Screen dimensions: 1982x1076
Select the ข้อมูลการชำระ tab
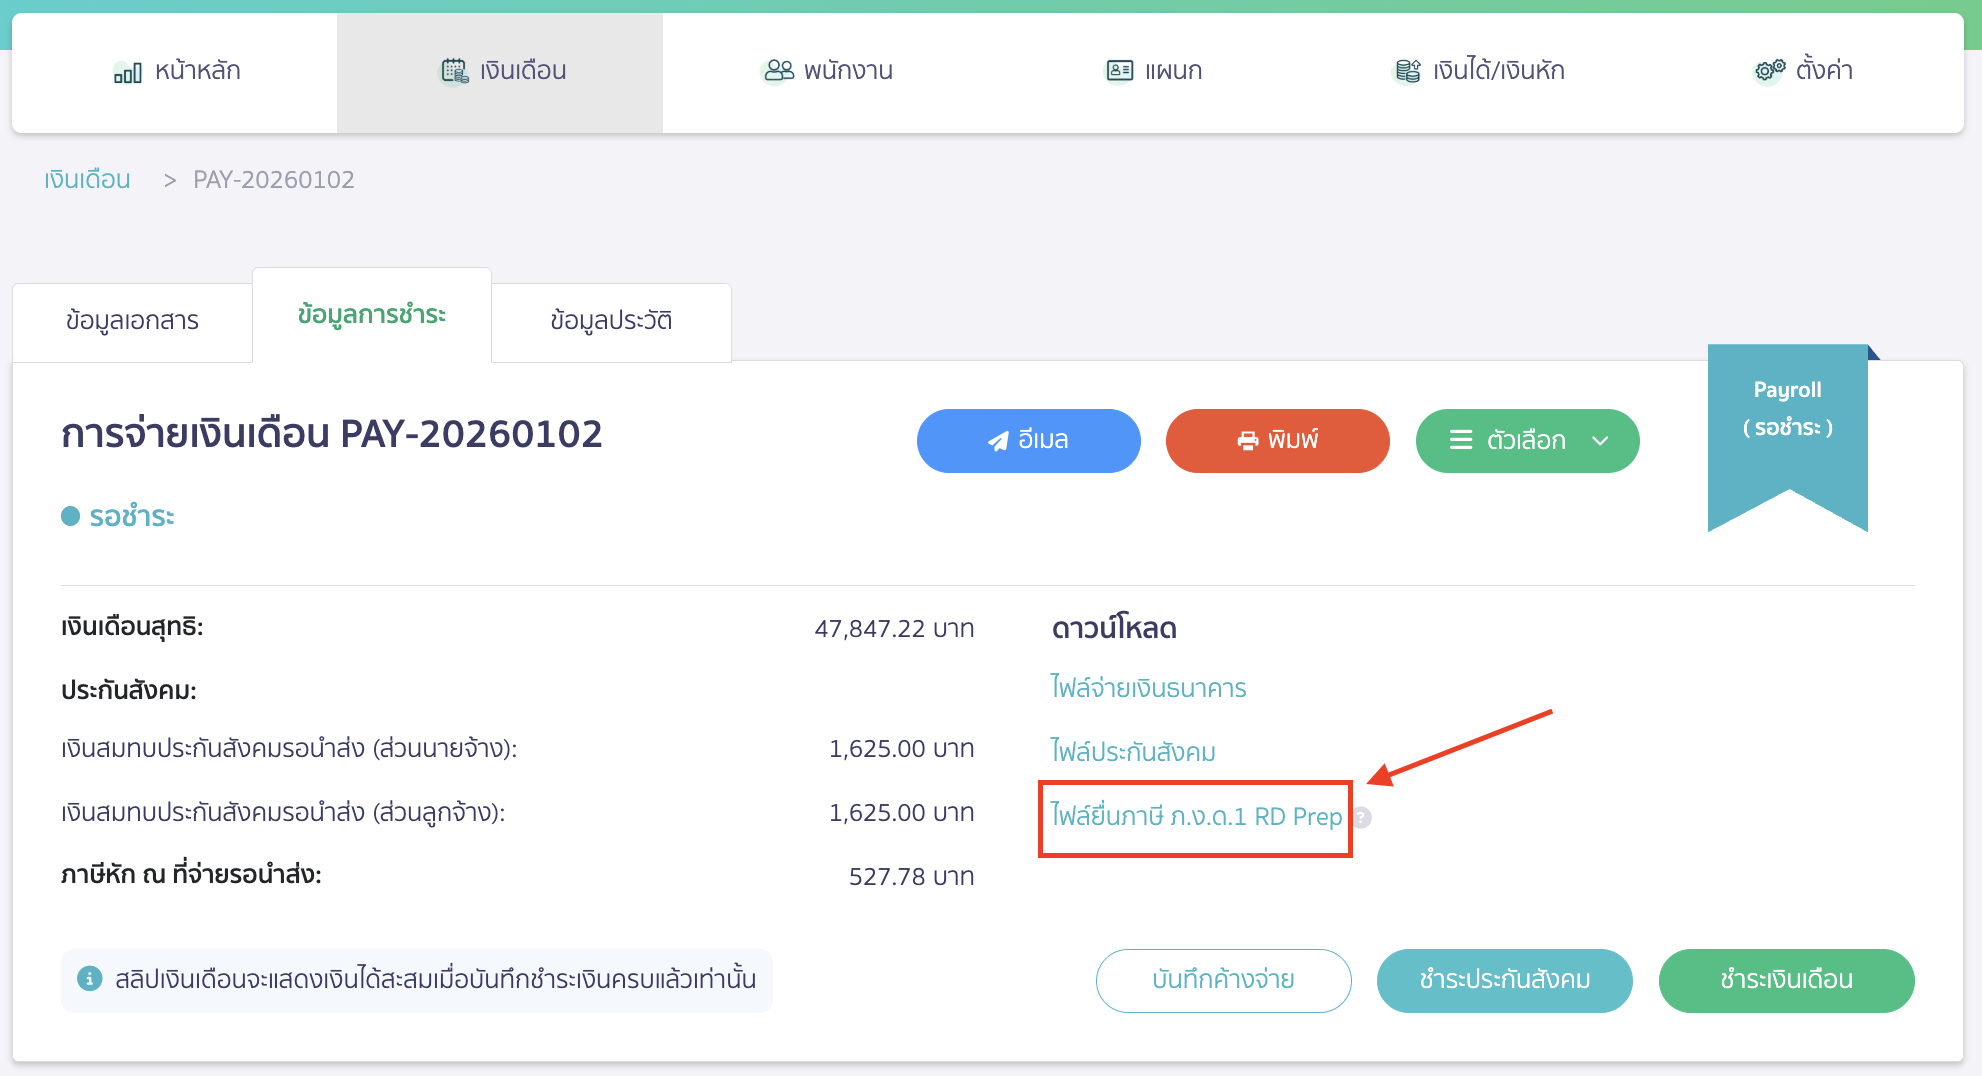[372, 315]
